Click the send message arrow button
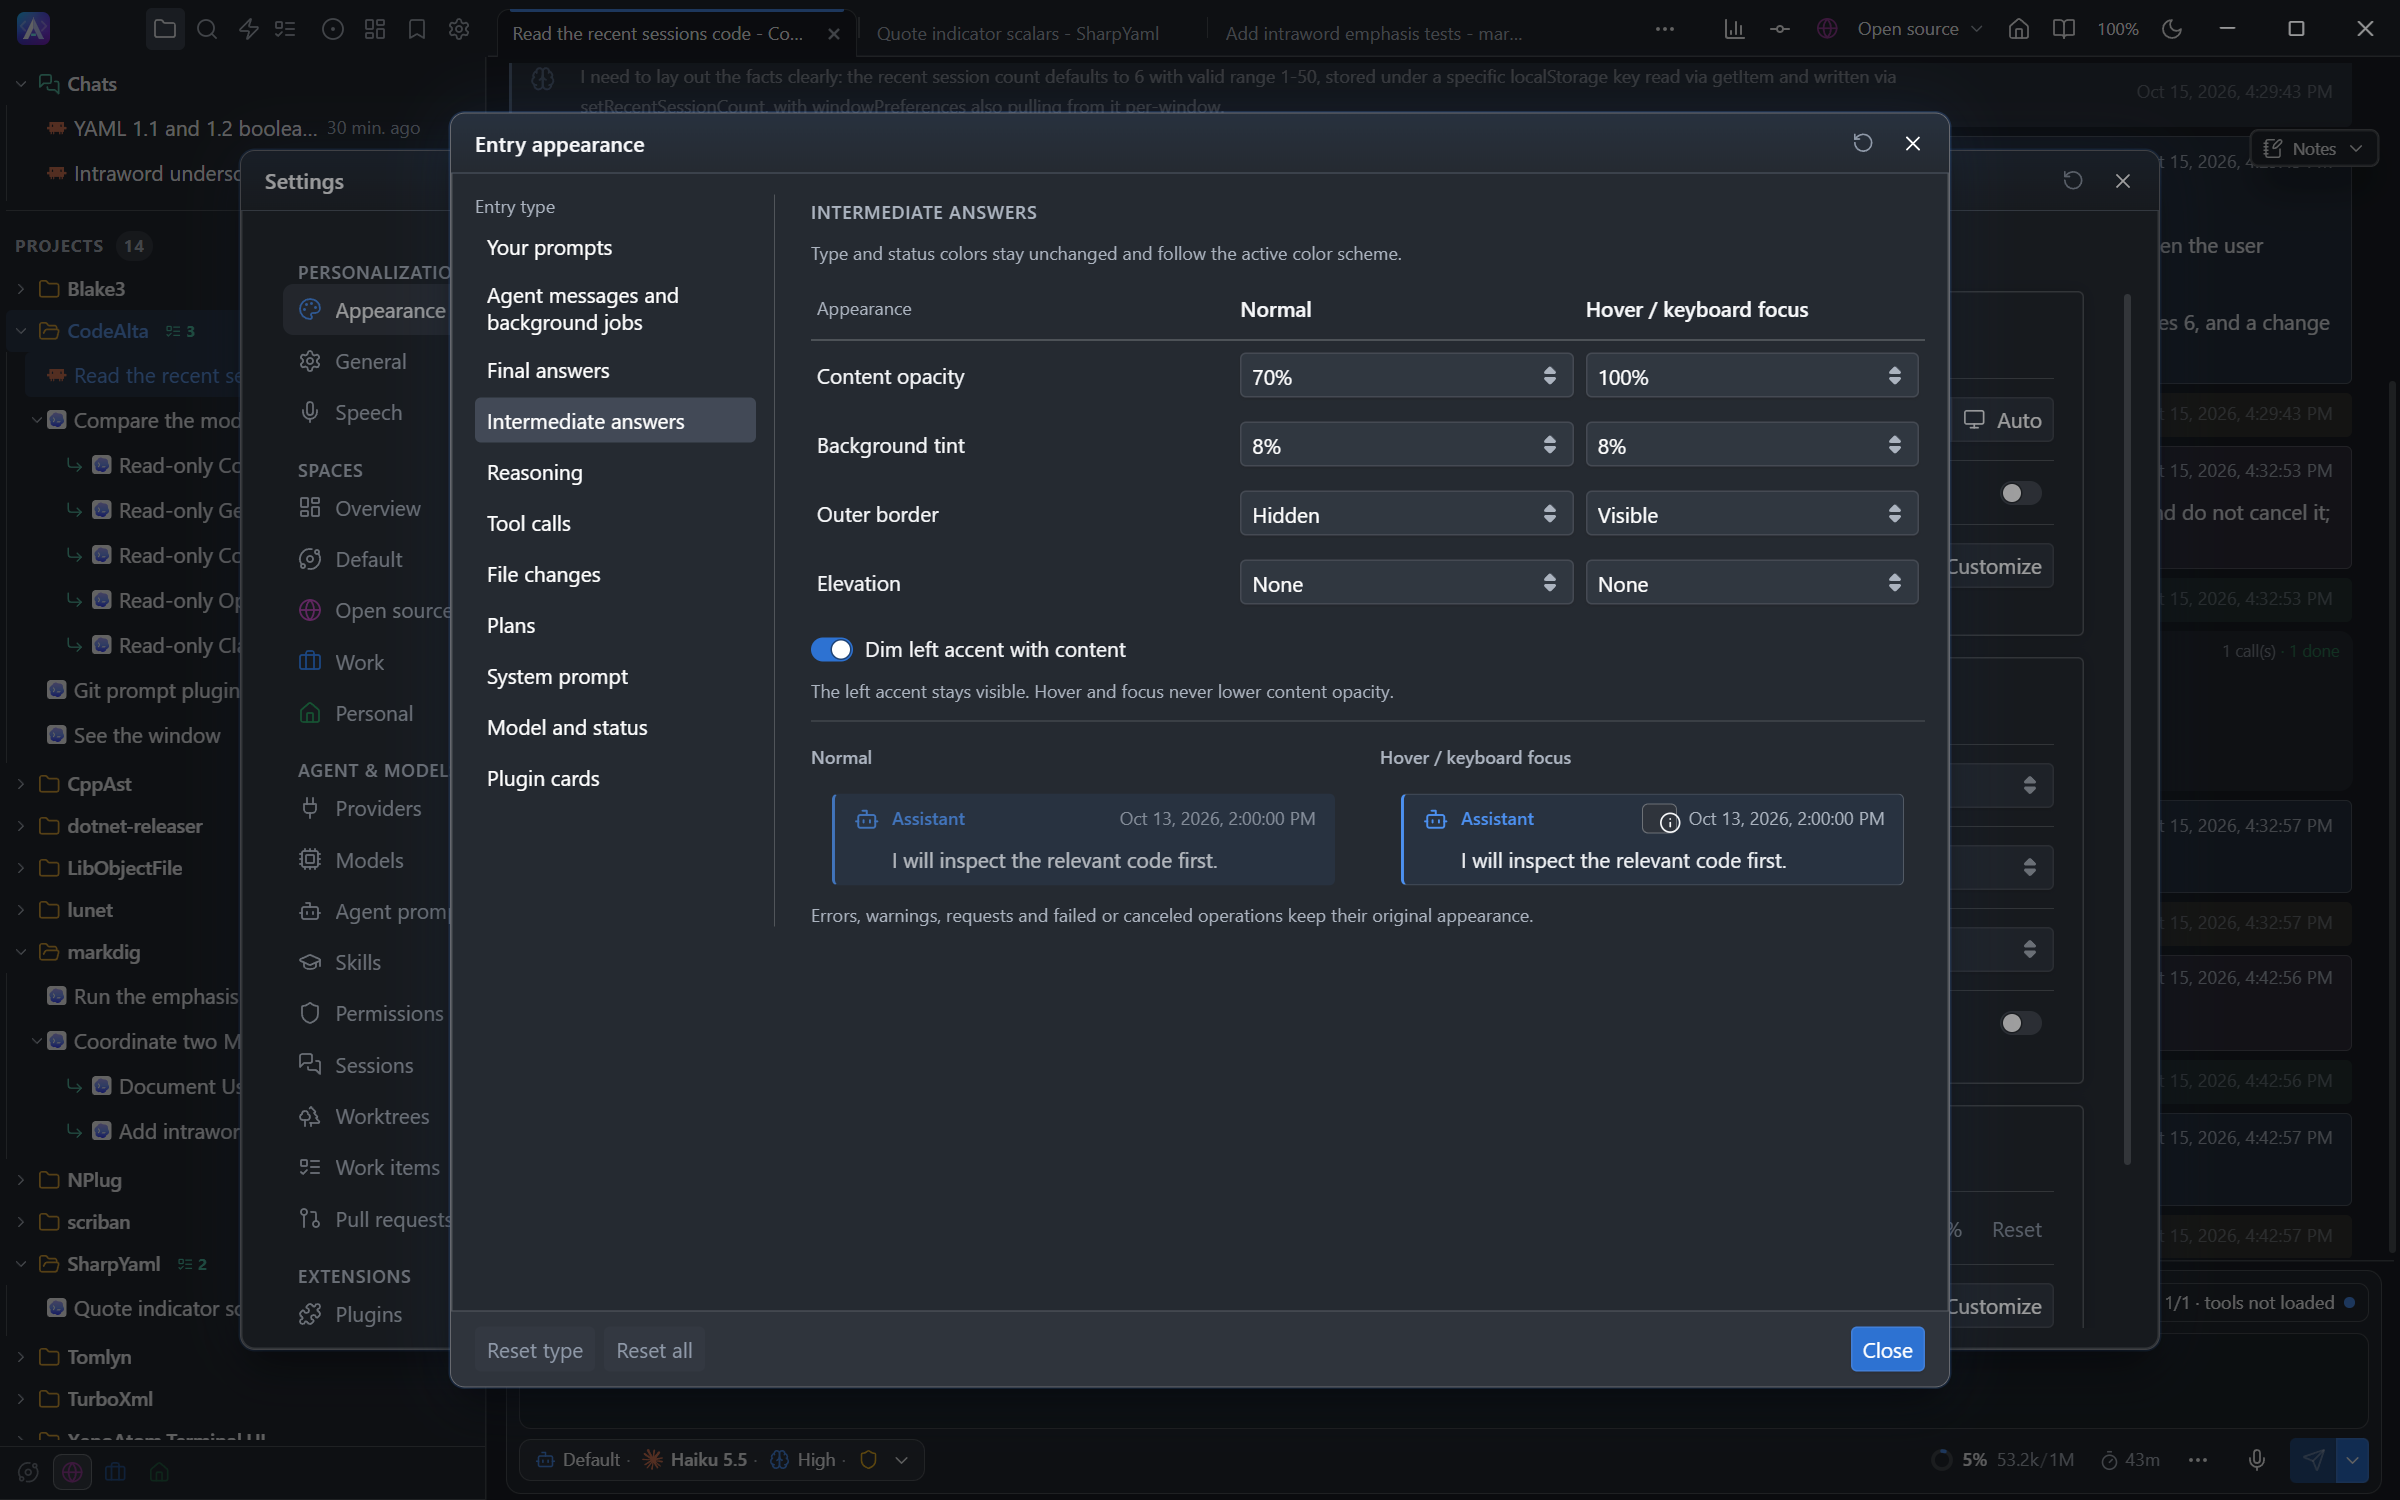 (2313, 1459)
